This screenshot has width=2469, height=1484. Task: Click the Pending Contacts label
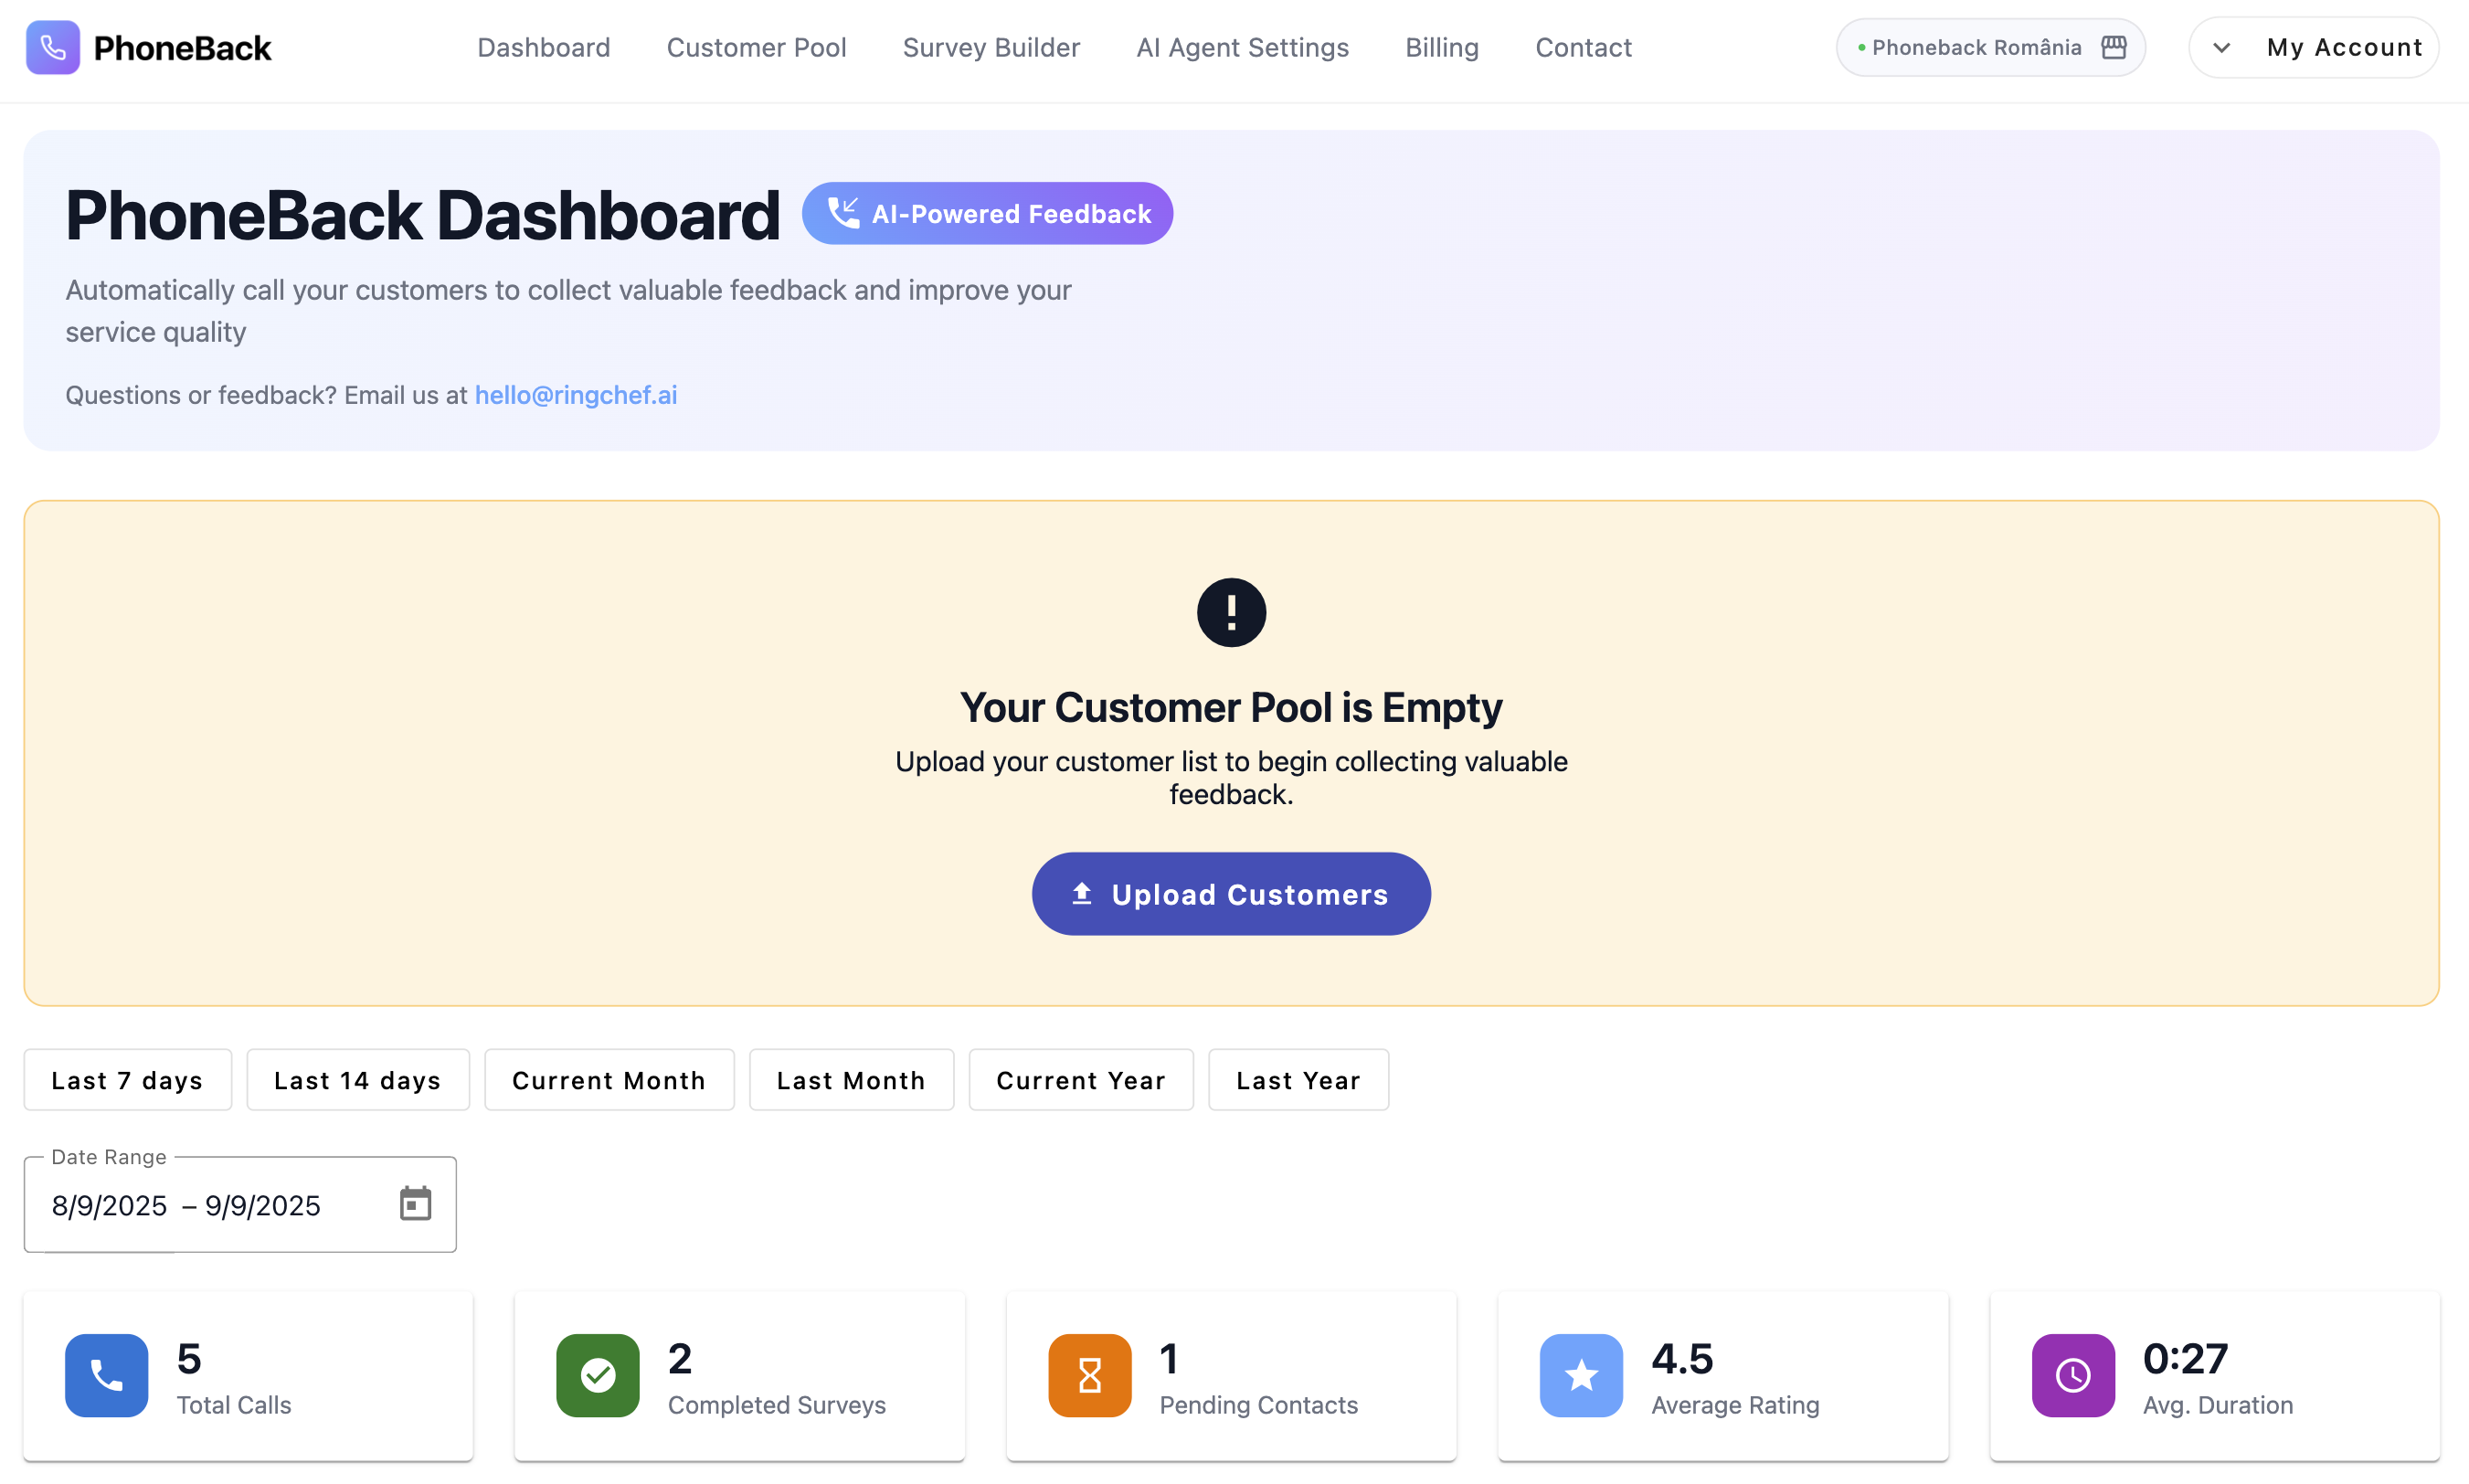tap(1259, 1405)
